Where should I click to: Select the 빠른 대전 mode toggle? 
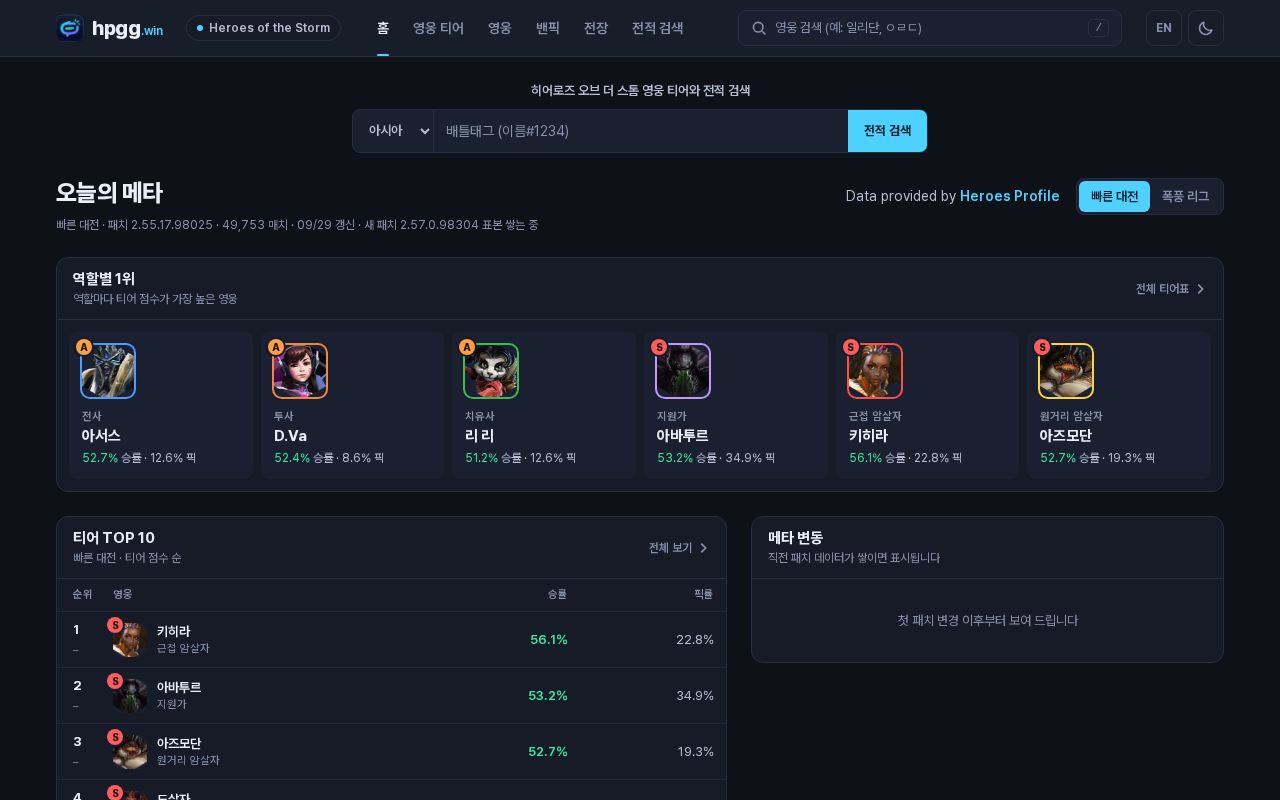(x=1114, y=196)
